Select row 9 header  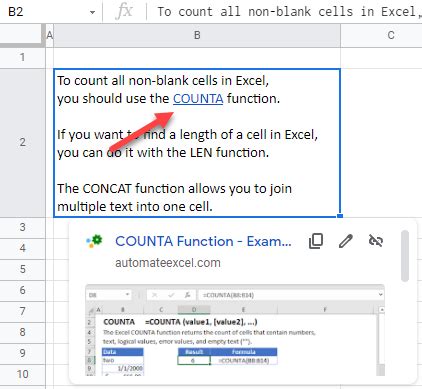(x=22, y=353)
